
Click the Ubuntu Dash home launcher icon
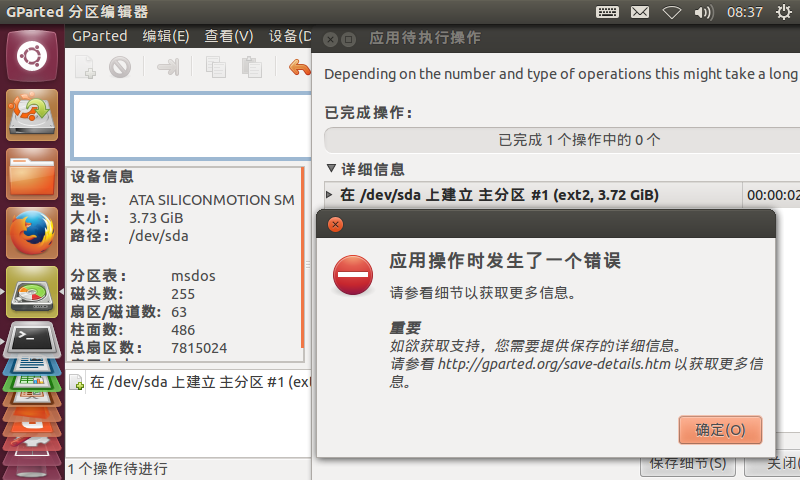click(32, 56)
